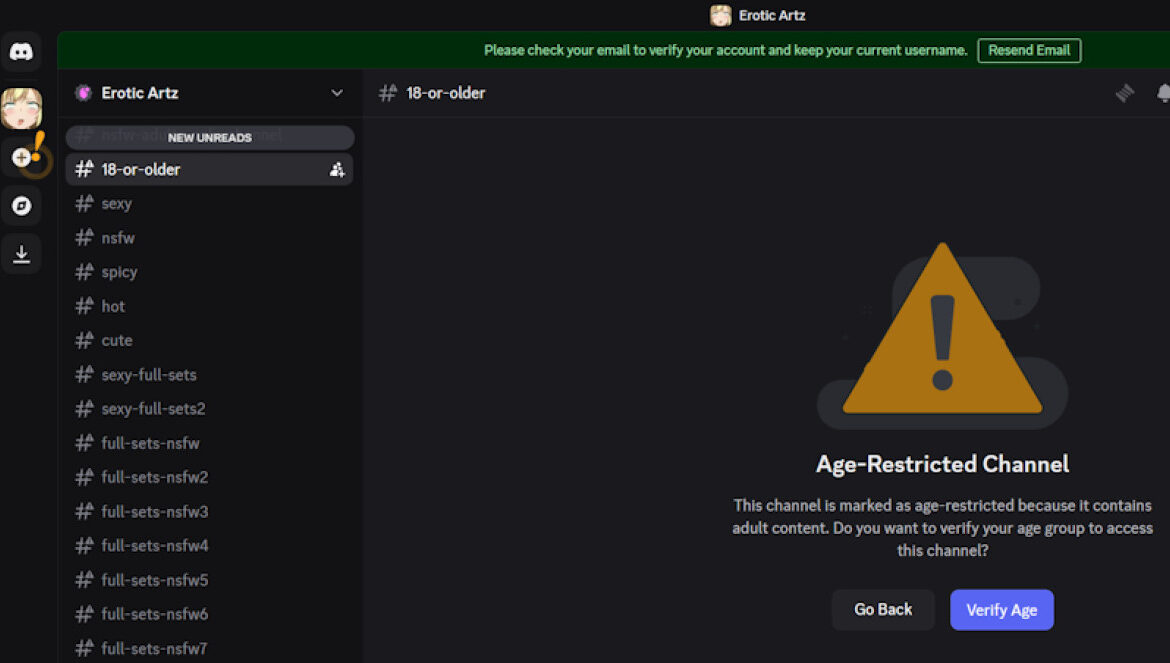The width and height of the screenshot is (1170, 663).
Task: Select the 18-or-older channel in sidebar
Action: click(210, 169)
